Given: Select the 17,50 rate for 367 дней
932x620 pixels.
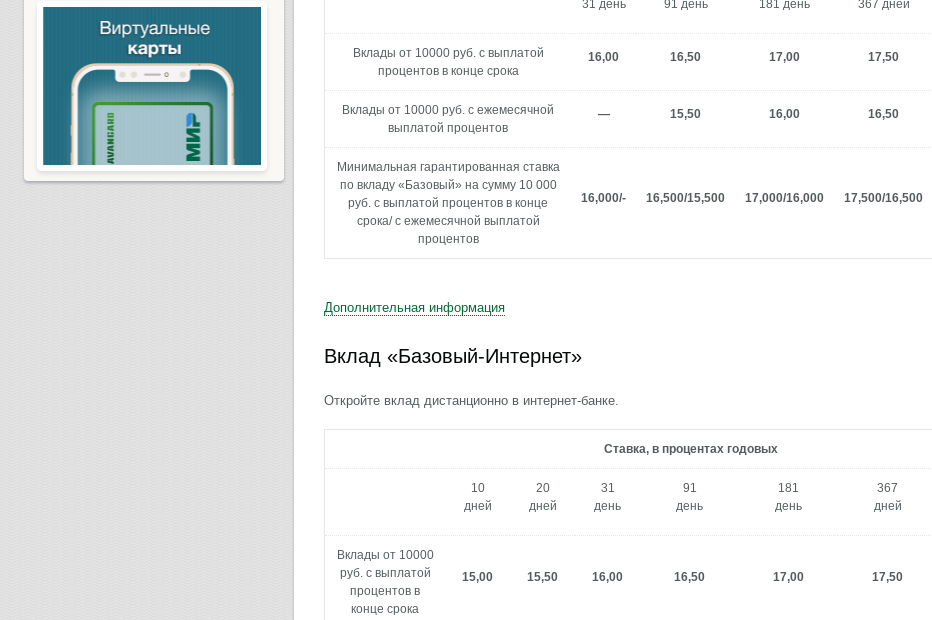Looking at the screenshot, I should pyautogui.click(x=883, y=57).
